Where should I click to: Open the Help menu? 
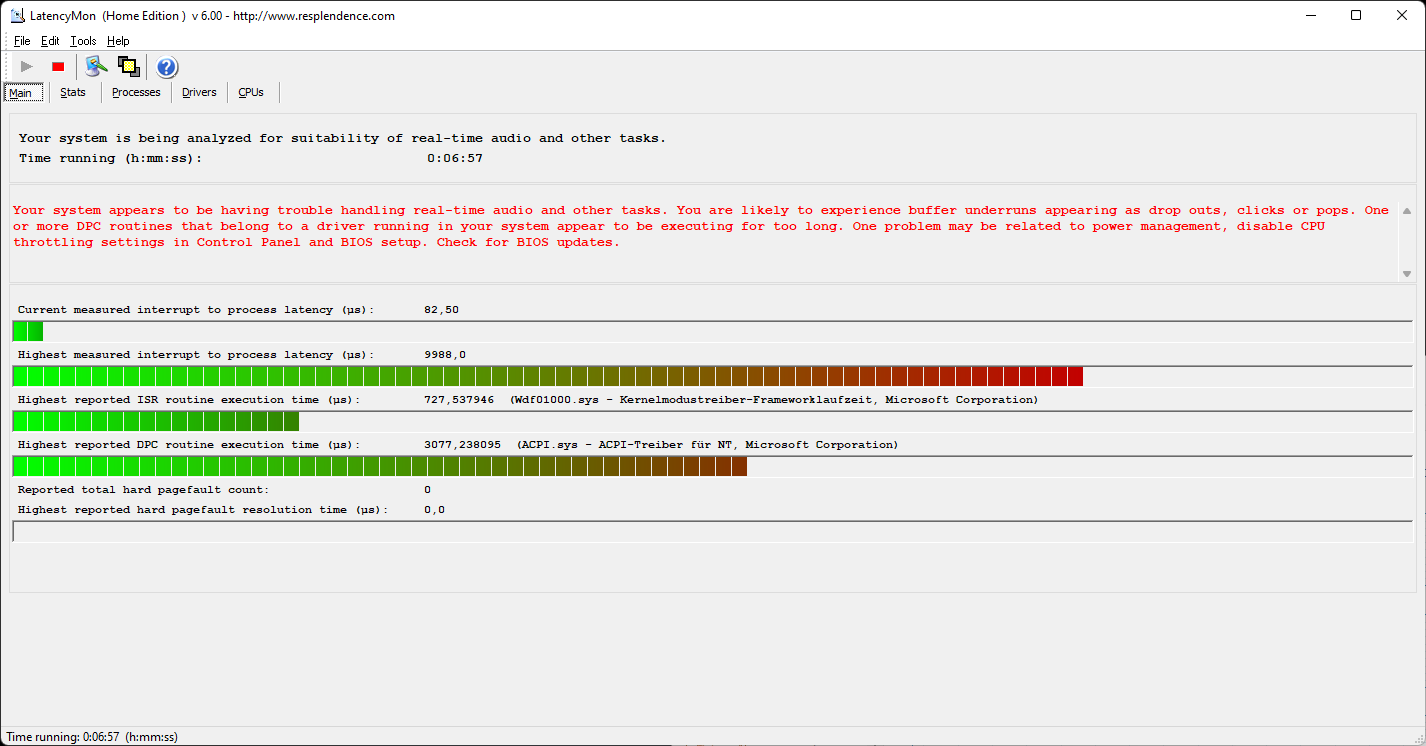(118, 41)
